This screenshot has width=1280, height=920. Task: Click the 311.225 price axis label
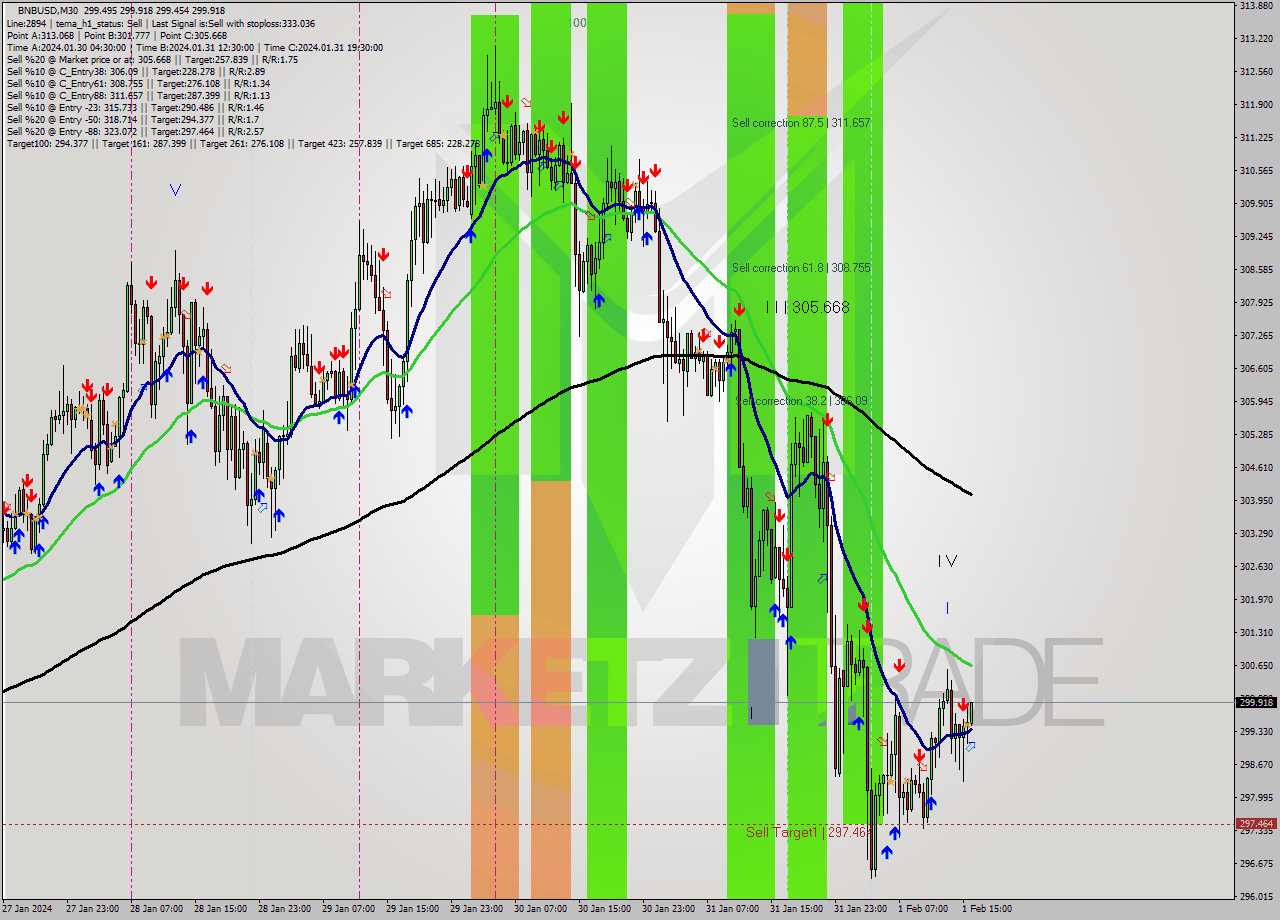click(x=1256, y=137)
